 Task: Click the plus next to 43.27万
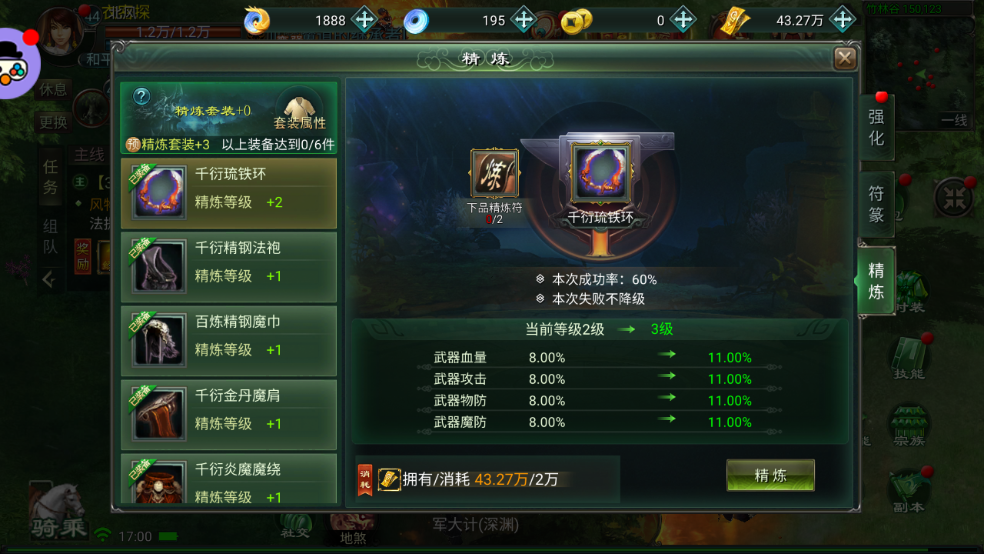843,20
